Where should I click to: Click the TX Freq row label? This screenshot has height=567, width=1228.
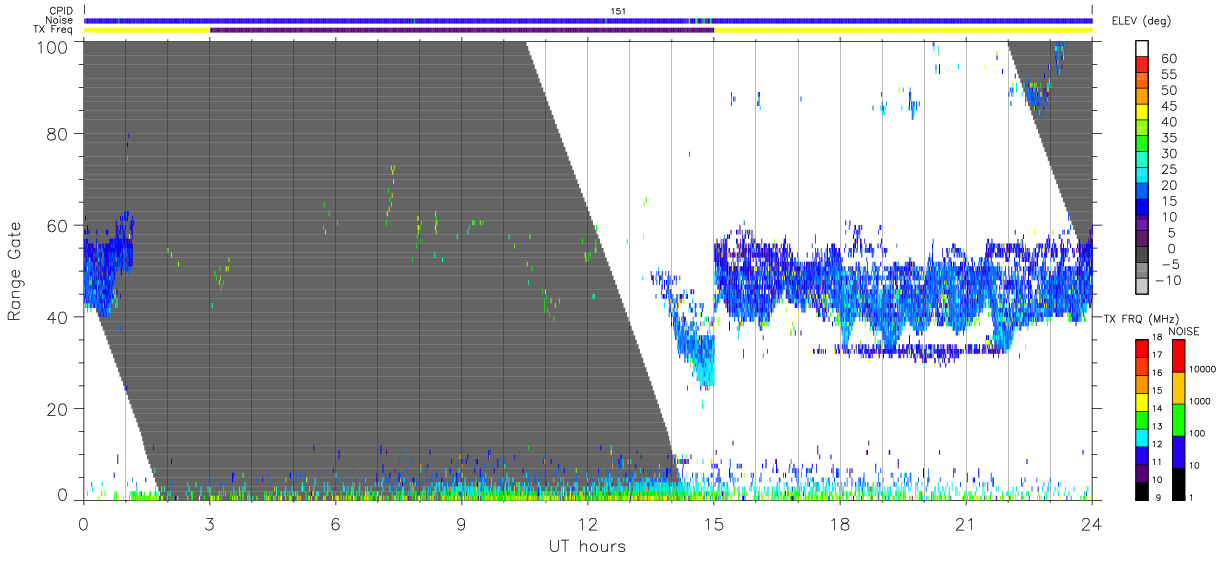point(55,30)
